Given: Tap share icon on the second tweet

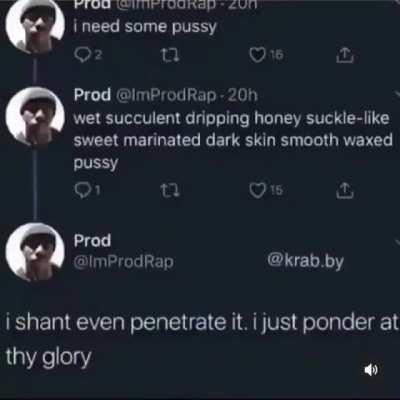Looking at the screenshot, I should (x=345, y=190).
